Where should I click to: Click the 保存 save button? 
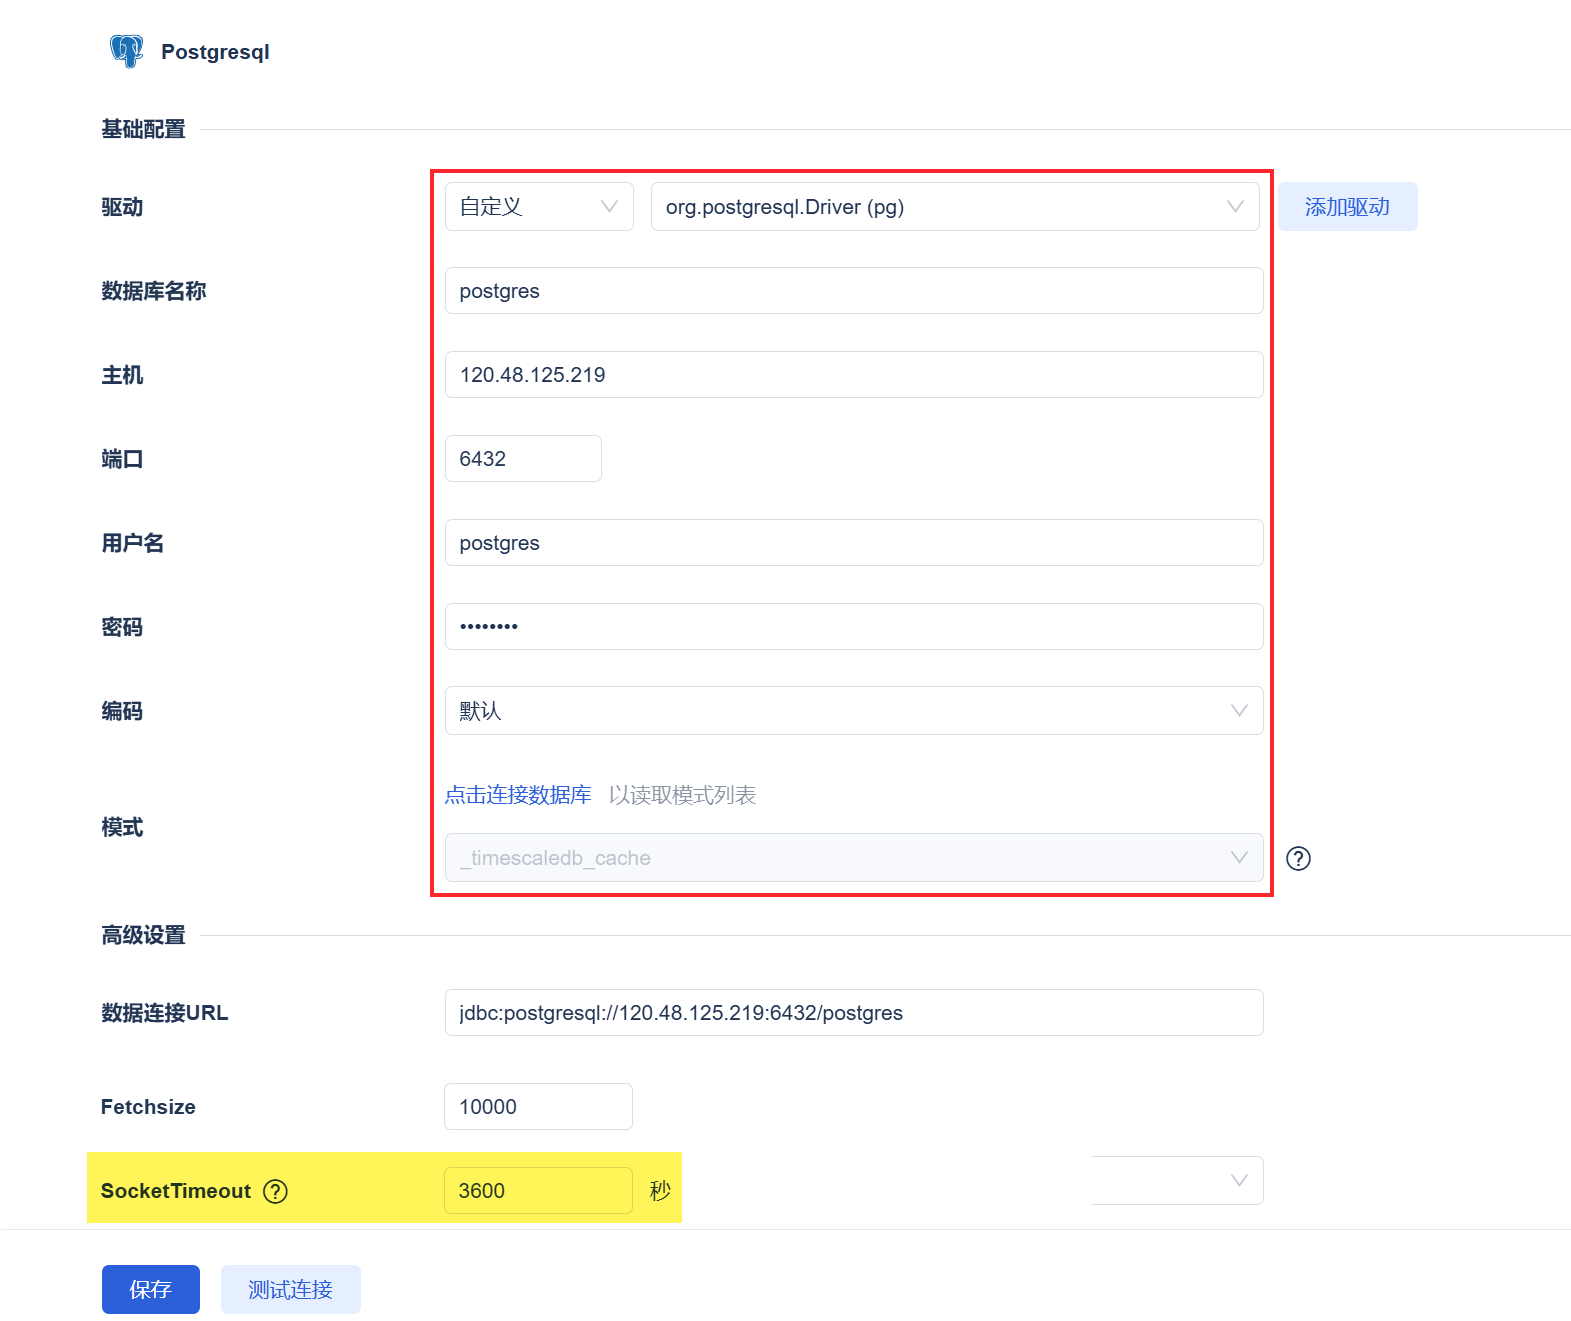point(151,1290)
